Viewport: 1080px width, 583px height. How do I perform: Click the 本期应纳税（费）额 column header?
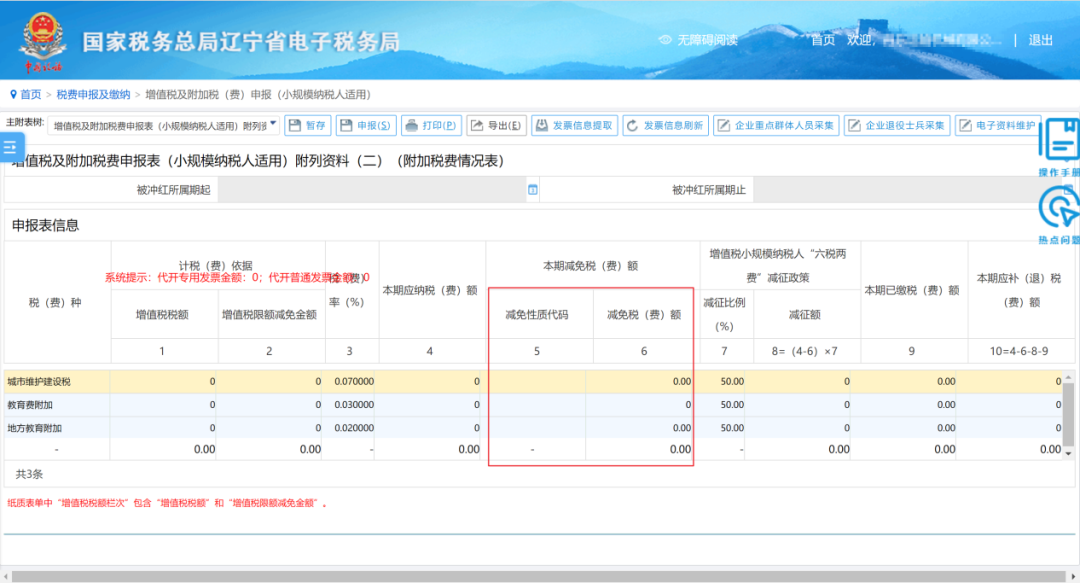(430, 290)
